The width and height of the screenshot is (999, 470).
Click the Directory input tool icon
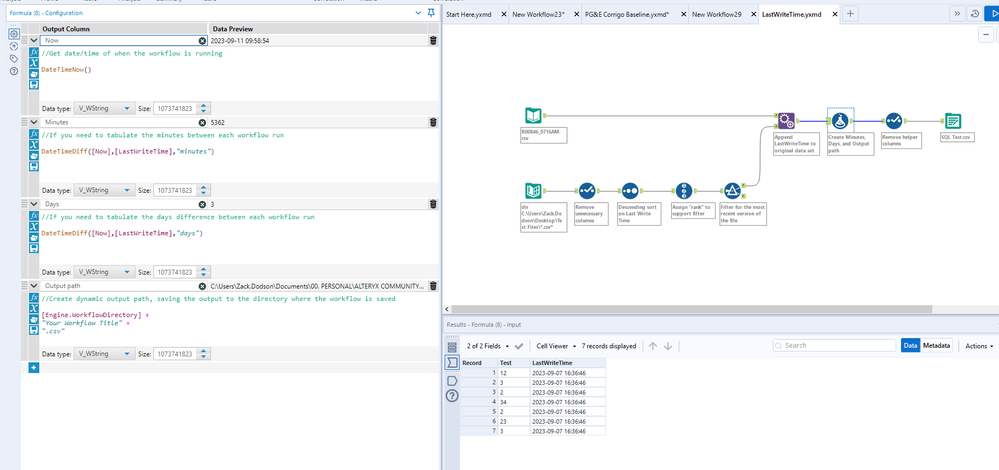[536, 191]
